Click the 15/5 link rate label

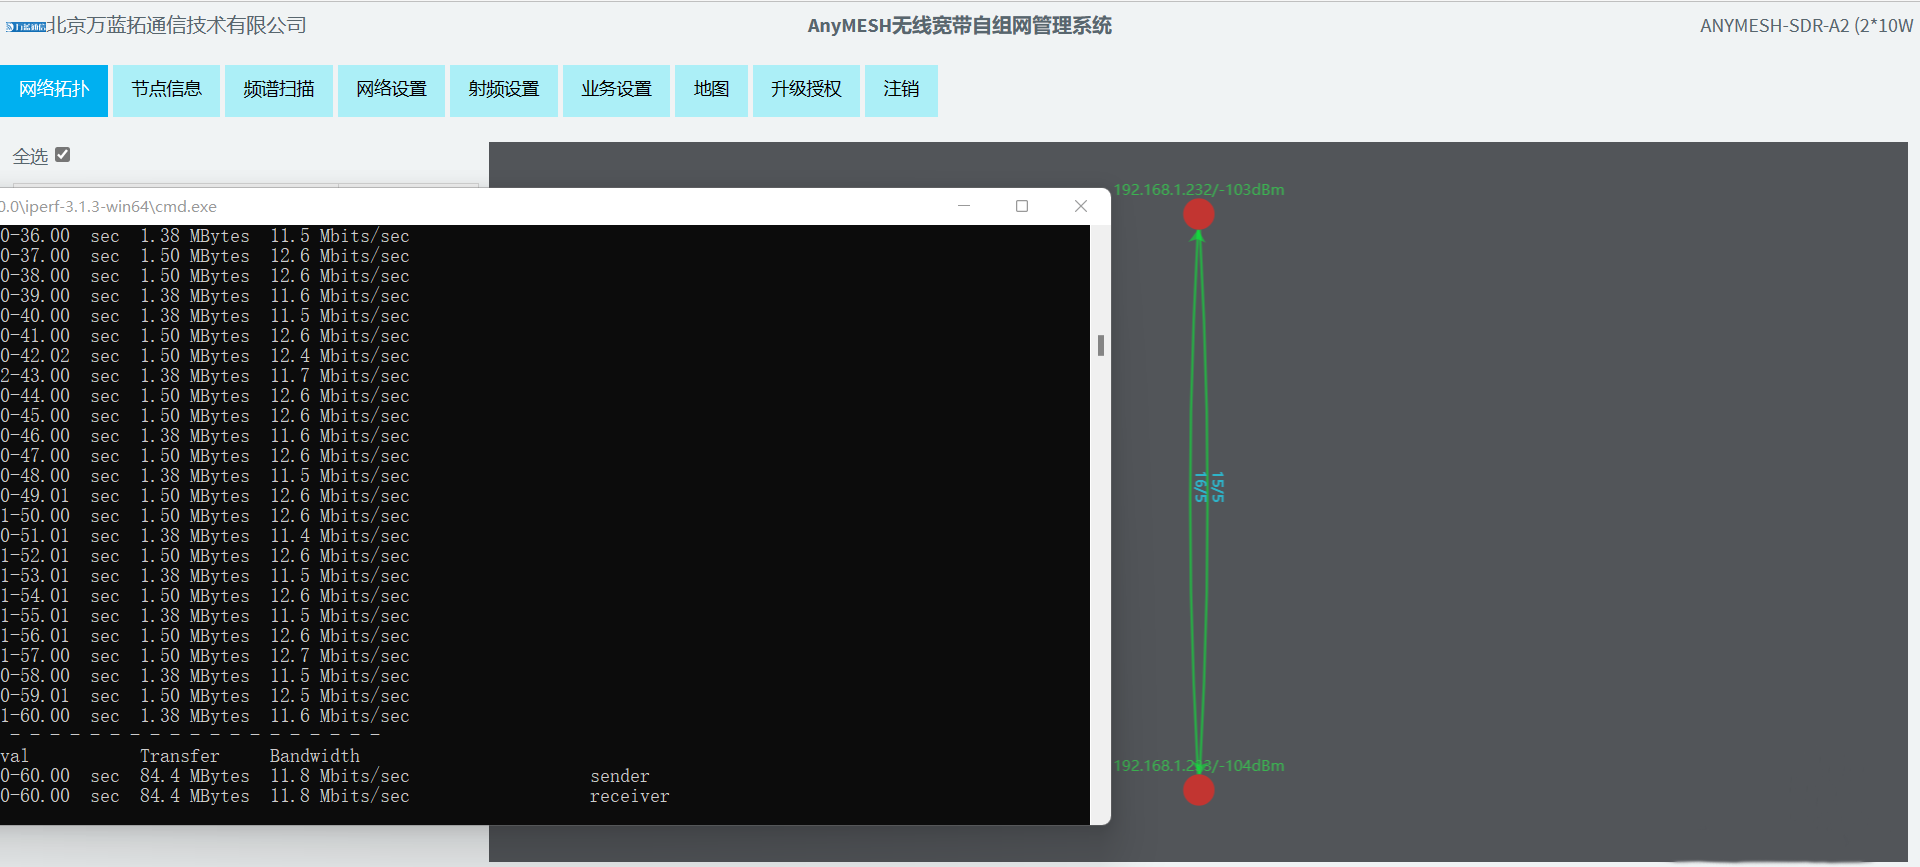click(x=1217, y=487)
